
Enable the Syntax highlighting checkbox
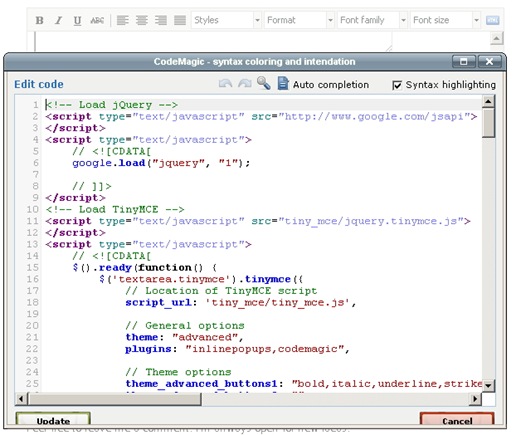[397, 85]
